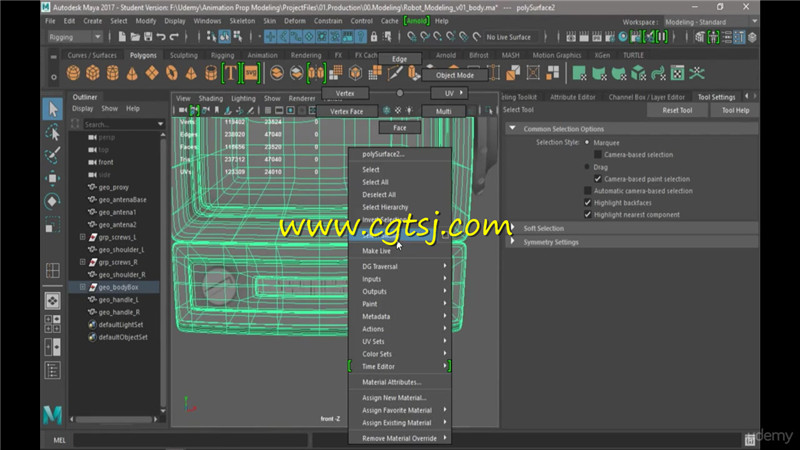
Task: Expand geo_bodyBox node in Outliner
Action: 83,287
